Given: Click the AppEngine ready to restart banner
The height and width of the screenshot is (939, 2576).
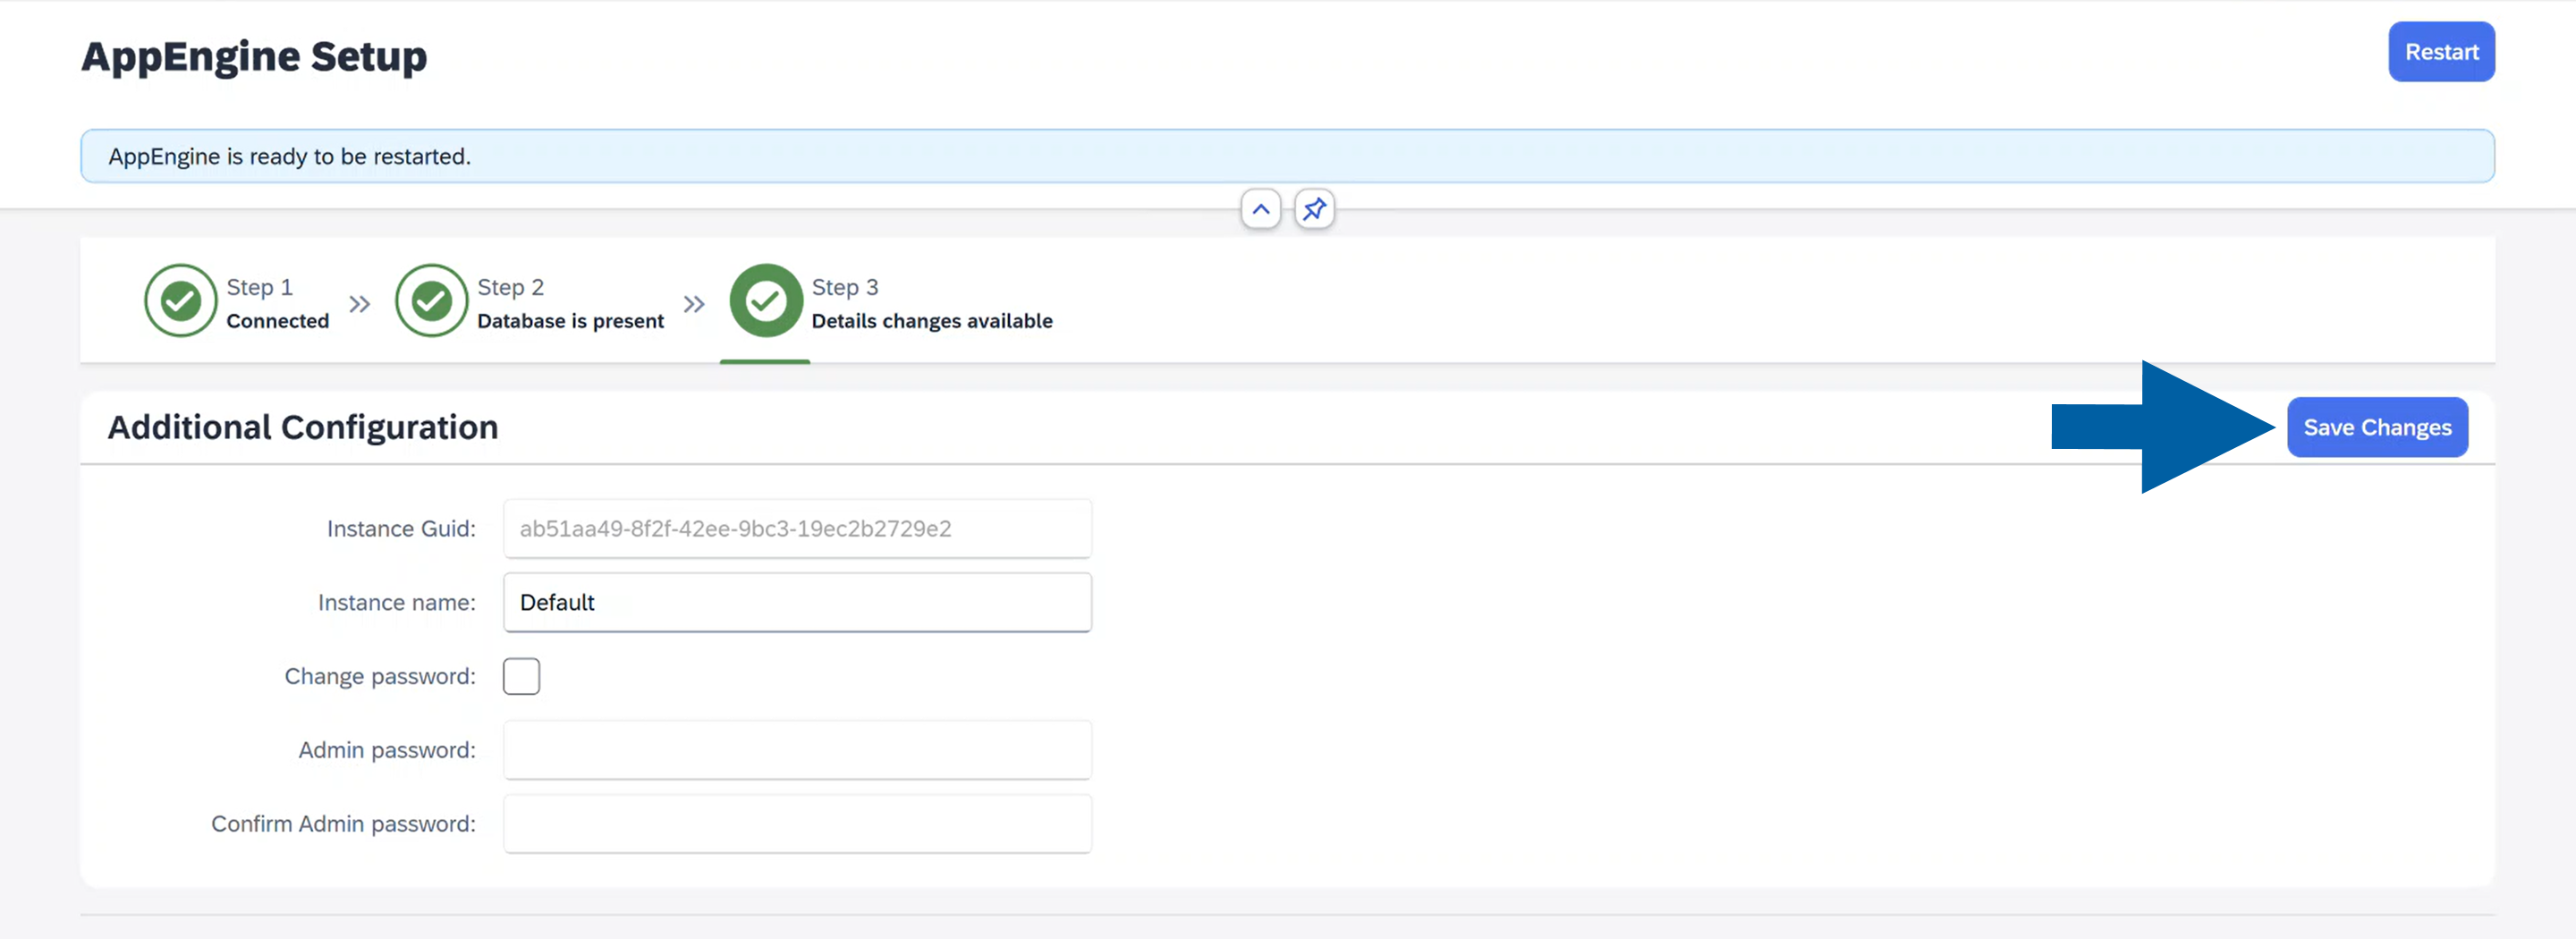Looking at the screenshot, I should pos(1286,157).
